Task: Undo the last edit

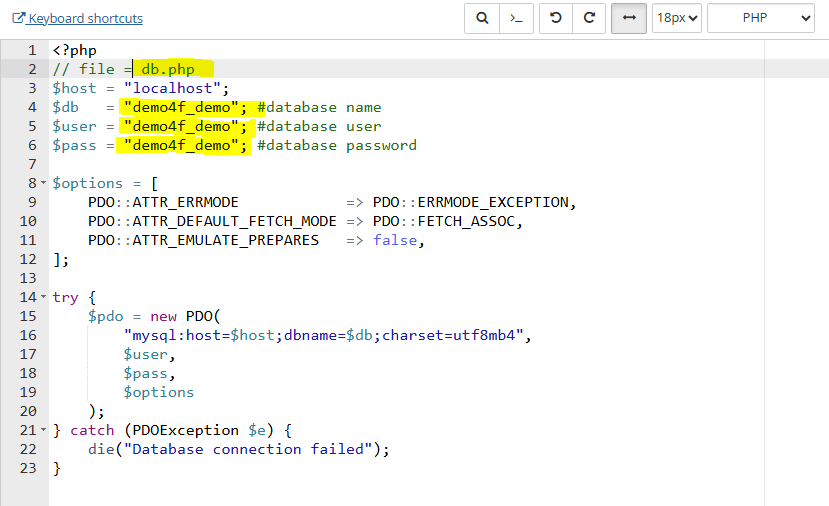Action: (556, 18)
